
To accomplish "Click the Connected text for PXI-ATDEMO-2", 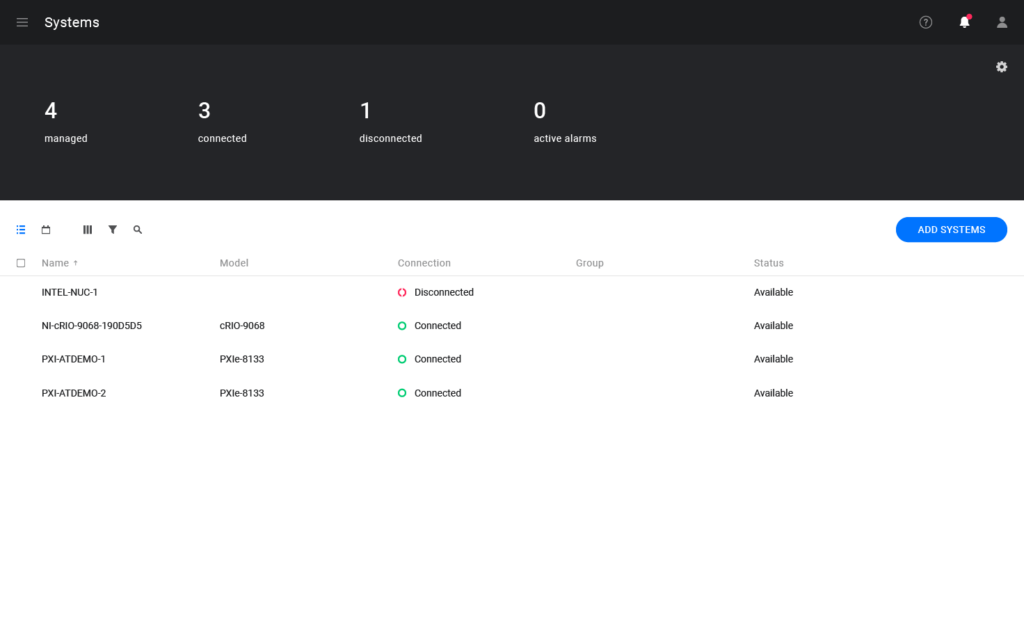I will (x=438, y=392).
